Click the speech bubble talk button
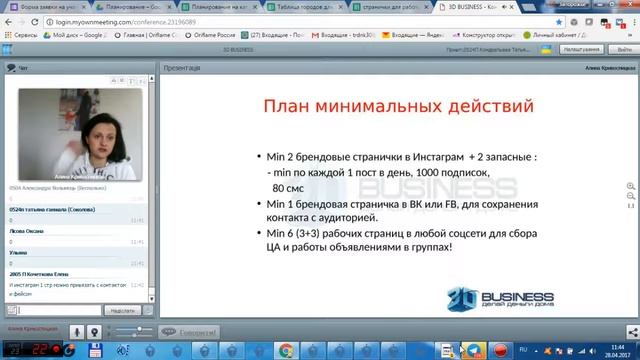The height and width of the screenshot is (360, 640). [189, 332]
